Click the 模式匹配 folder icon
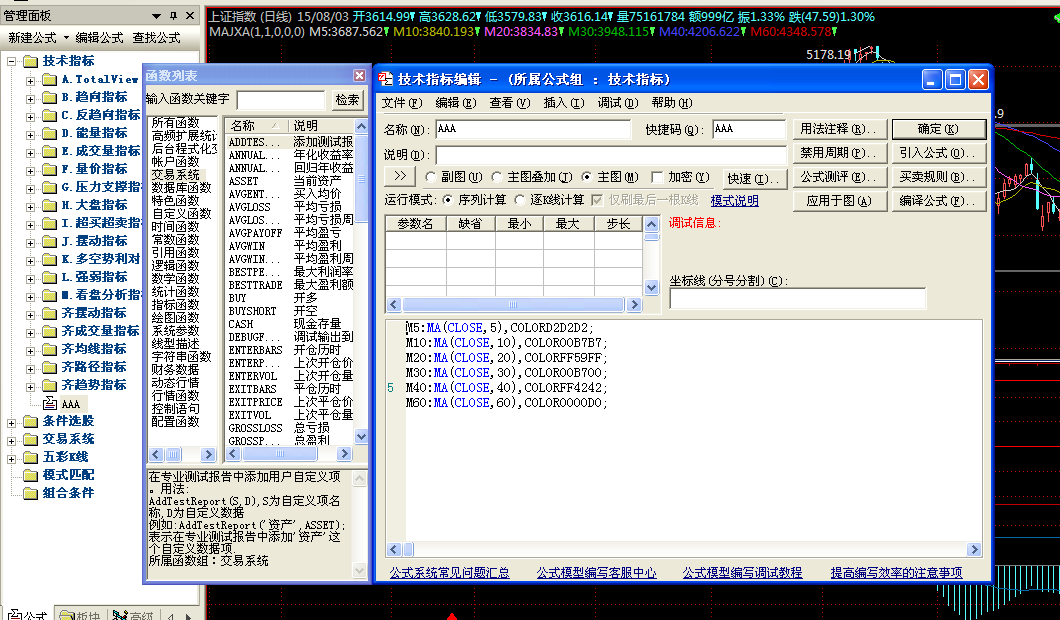Viewport: 1060px width, 620px height. click(30, 475)
